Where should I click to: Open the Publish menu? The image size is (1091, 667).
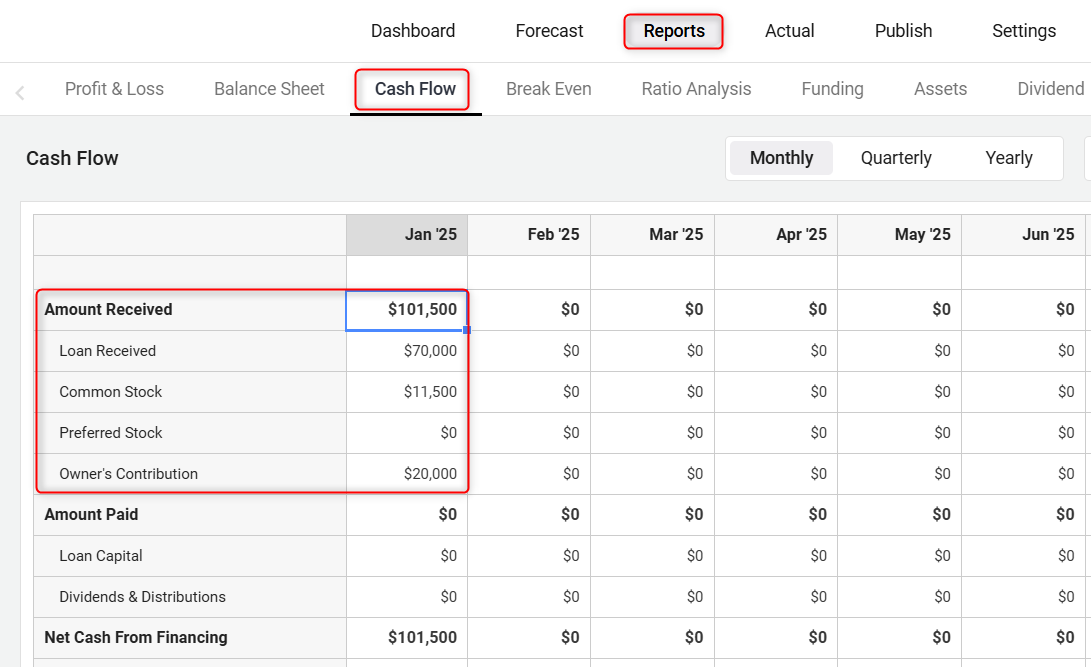pyautogui.click(x=903, y=31)
